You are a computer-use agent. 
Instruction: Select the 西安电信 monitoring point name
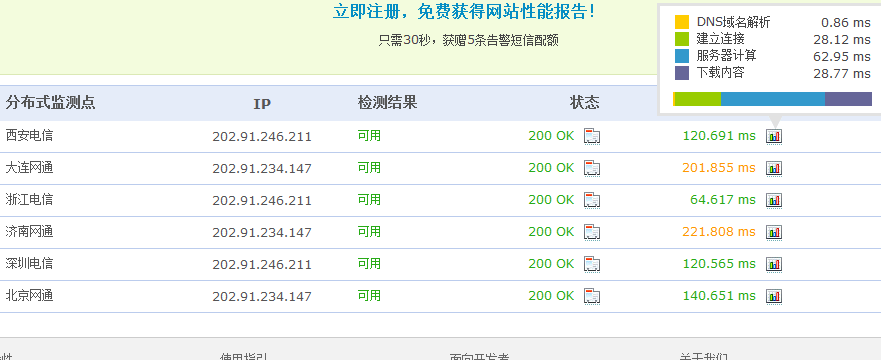pyautogui.click(x=29, y=135)
